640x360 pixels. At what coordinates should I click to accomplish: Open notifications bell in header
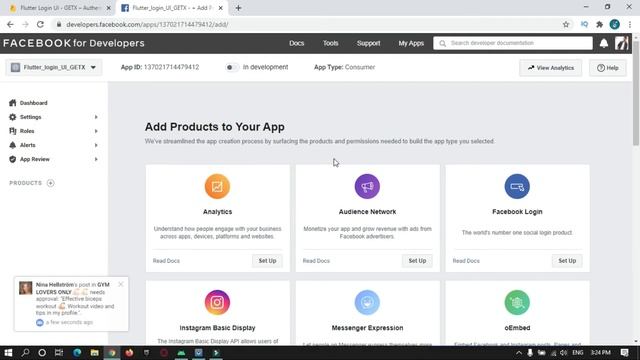point(604,43)
